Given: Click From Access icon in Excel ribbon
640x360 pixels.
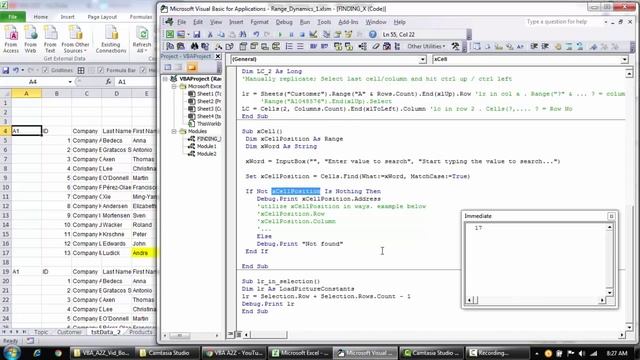Looking at the screenshot, I should pyautogui.click(x=11, y=39).
